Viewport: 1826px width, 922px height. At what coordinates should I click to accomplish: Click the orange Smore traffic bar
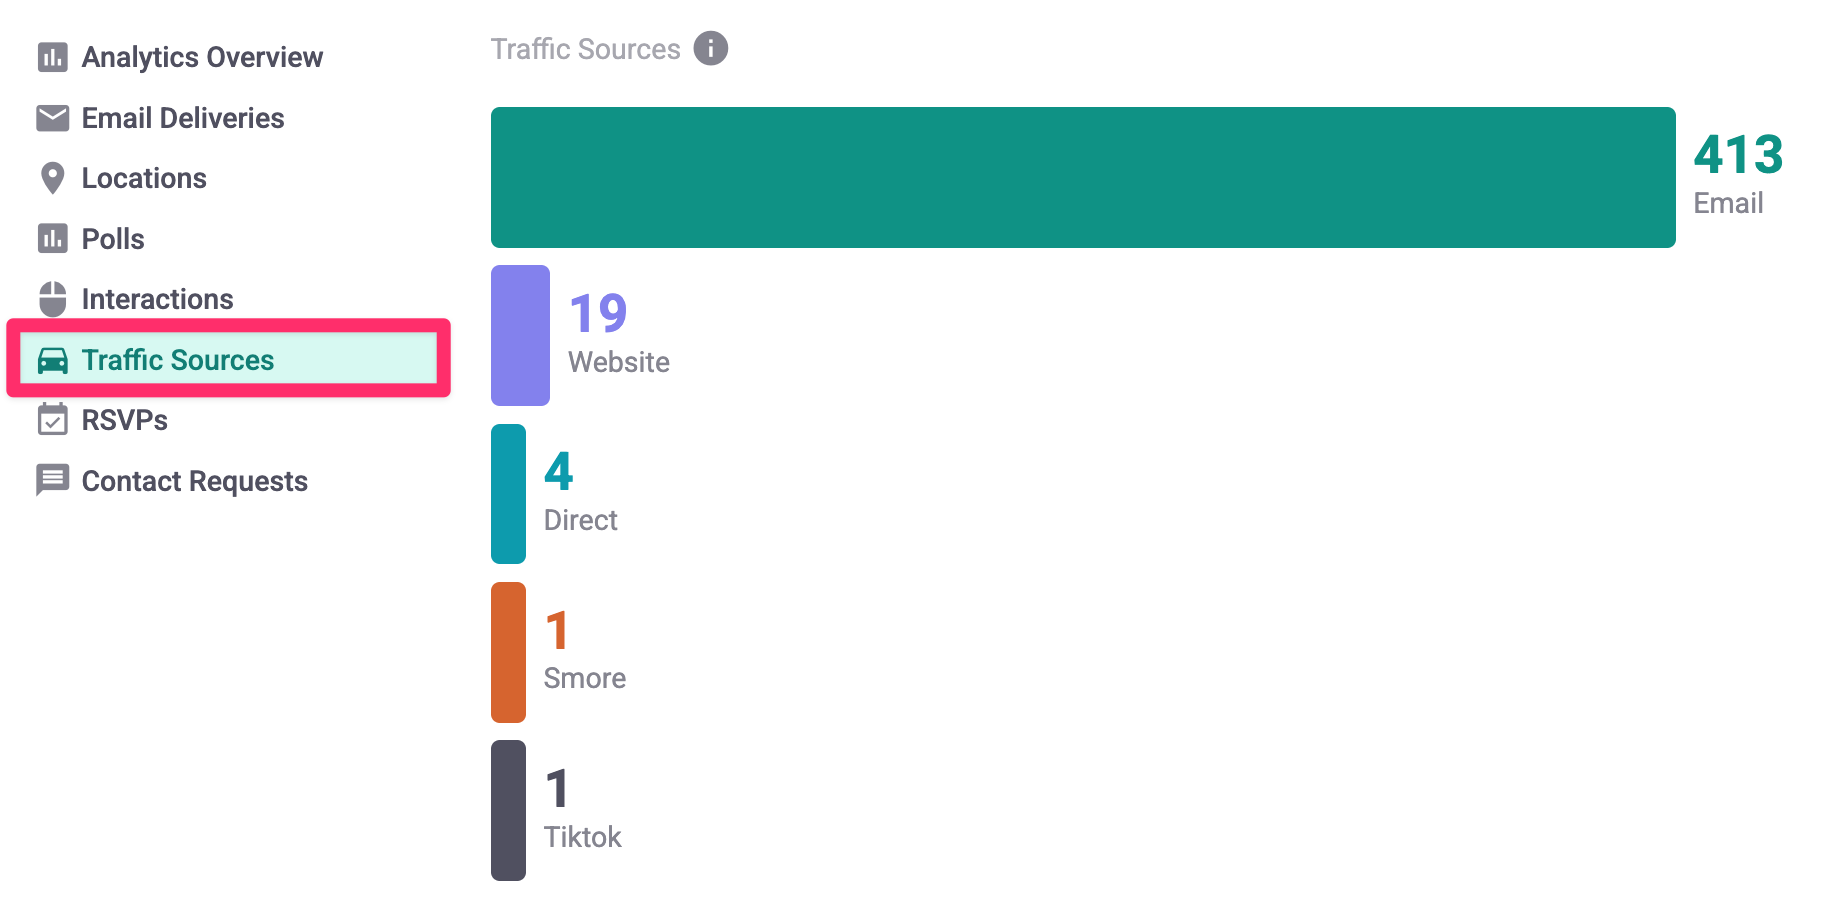point(508,652)
